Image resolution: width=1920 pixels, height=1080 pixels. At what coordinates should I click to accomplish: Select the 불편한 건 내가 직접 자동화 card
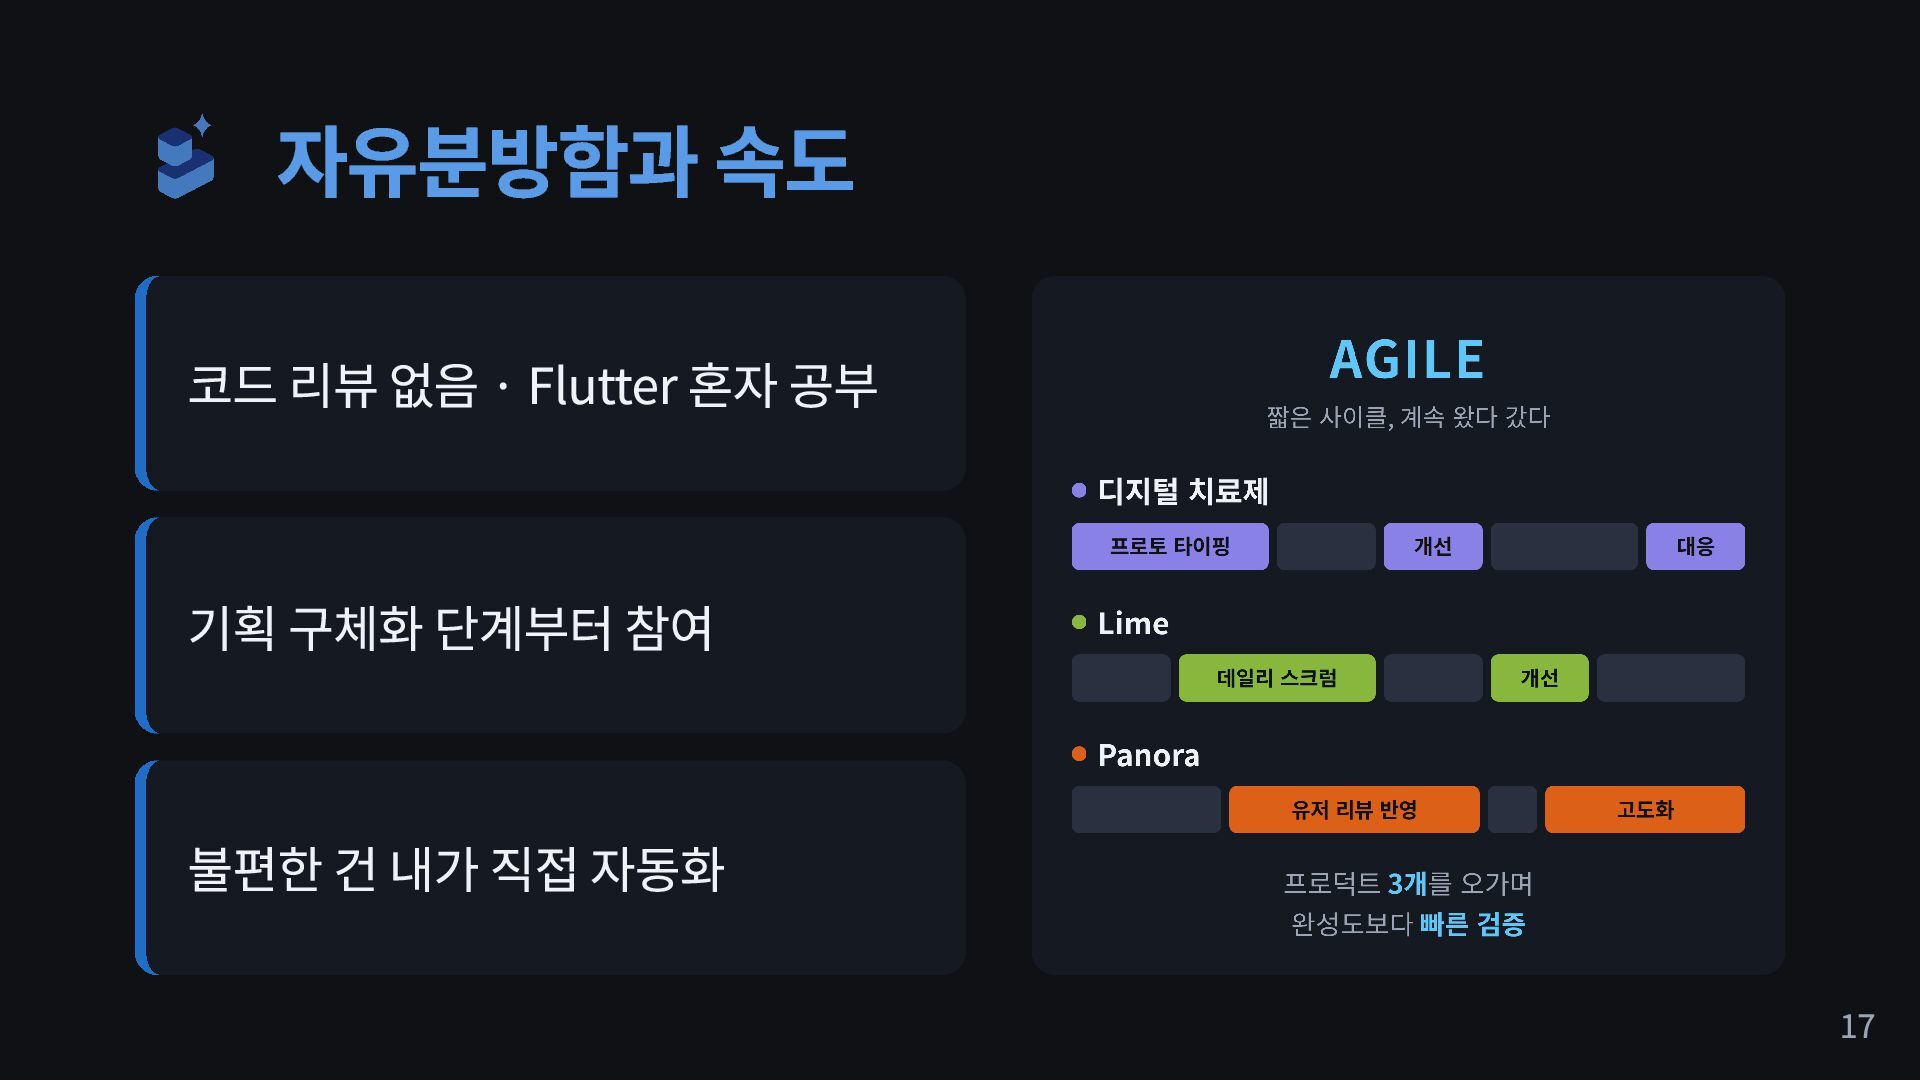[x=550, y=868]
